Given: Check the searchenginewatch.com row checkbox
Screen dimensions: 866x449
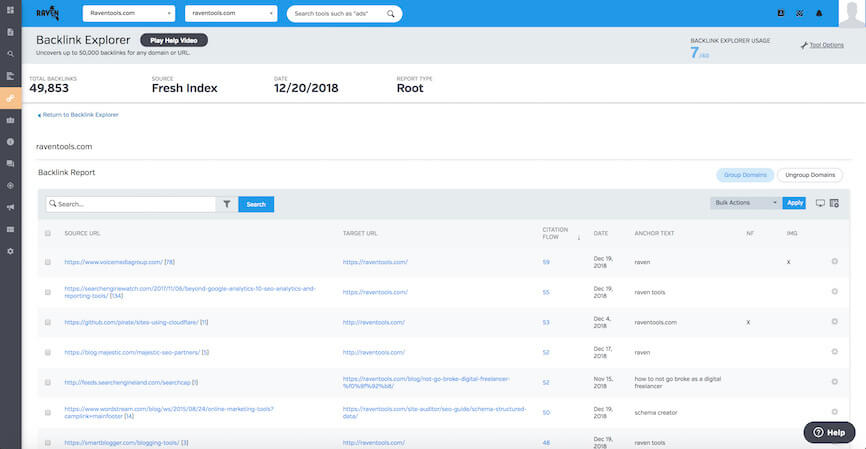Looking at the screenshot, I should 48,292.
